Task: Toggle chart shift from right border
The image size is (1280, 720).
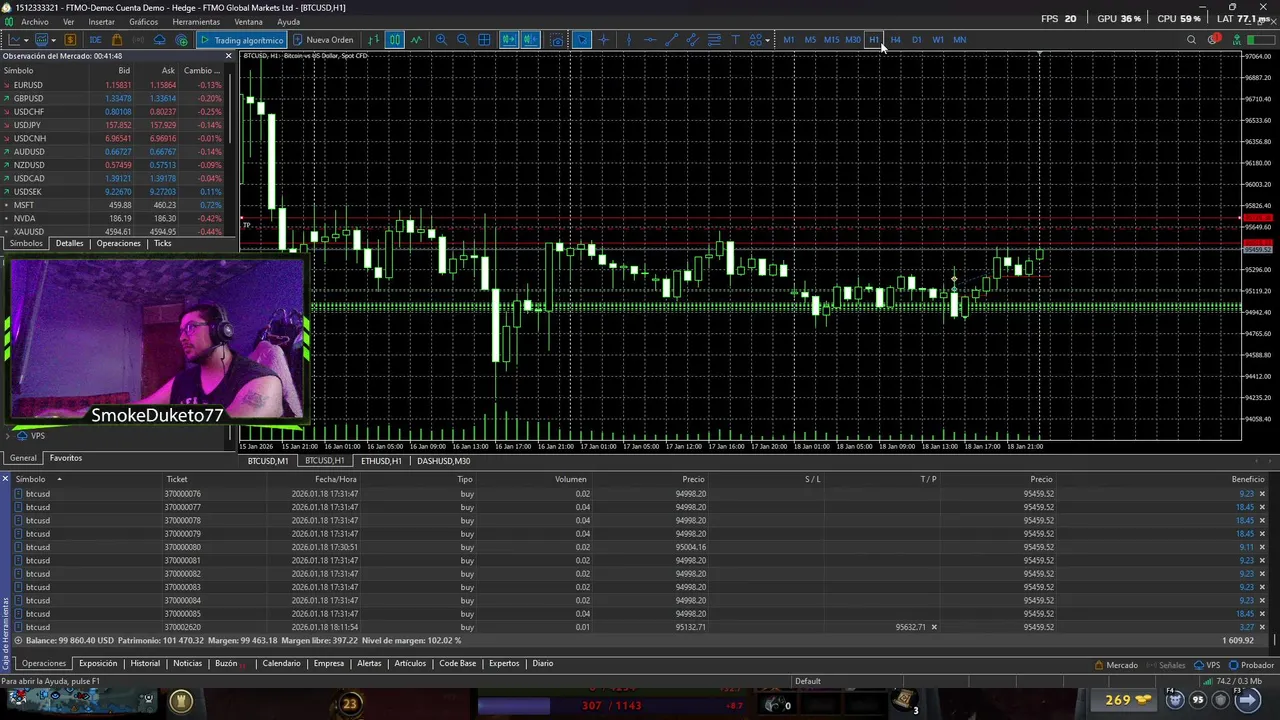Action: tap(531, 40)
